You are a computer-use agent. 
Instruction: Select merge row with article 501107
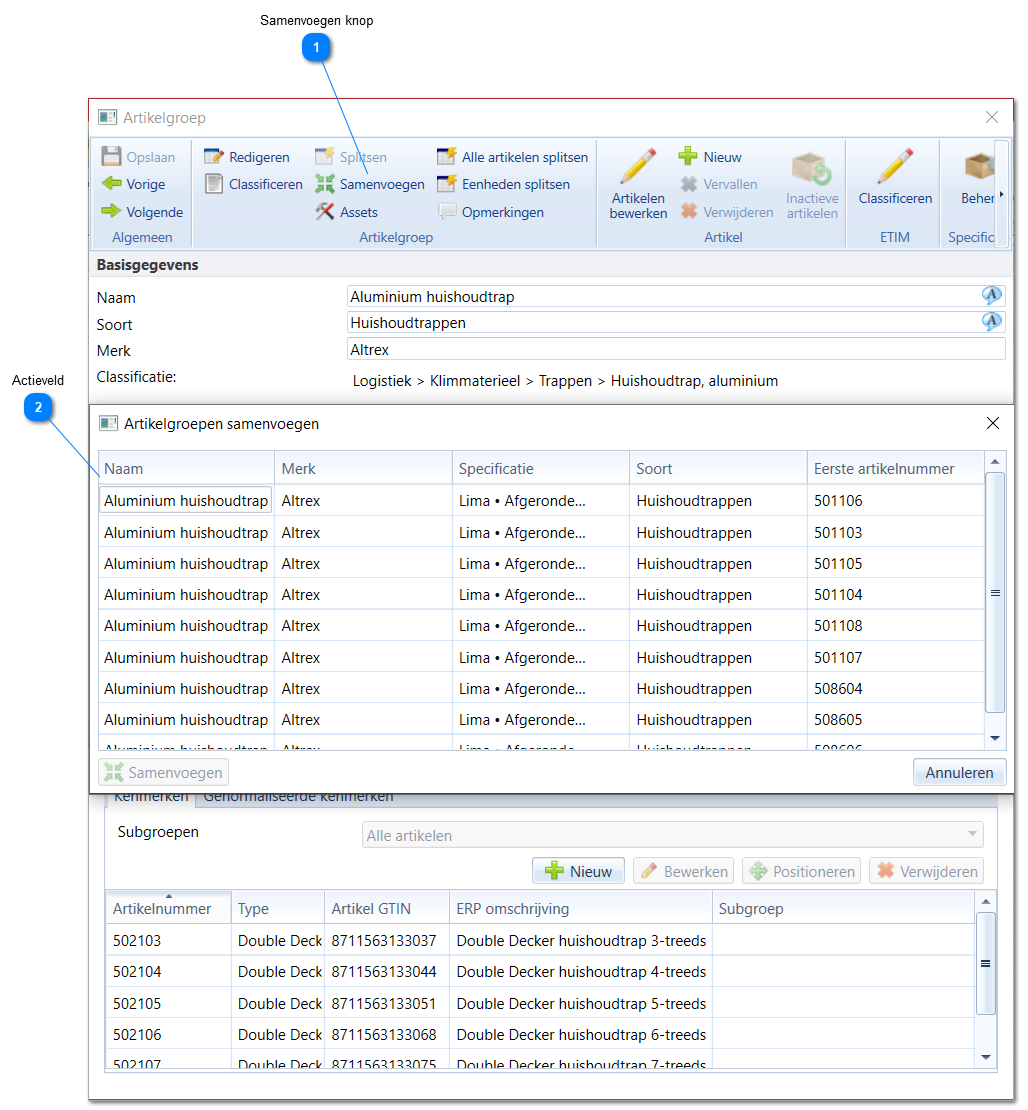tap(542, 658)
